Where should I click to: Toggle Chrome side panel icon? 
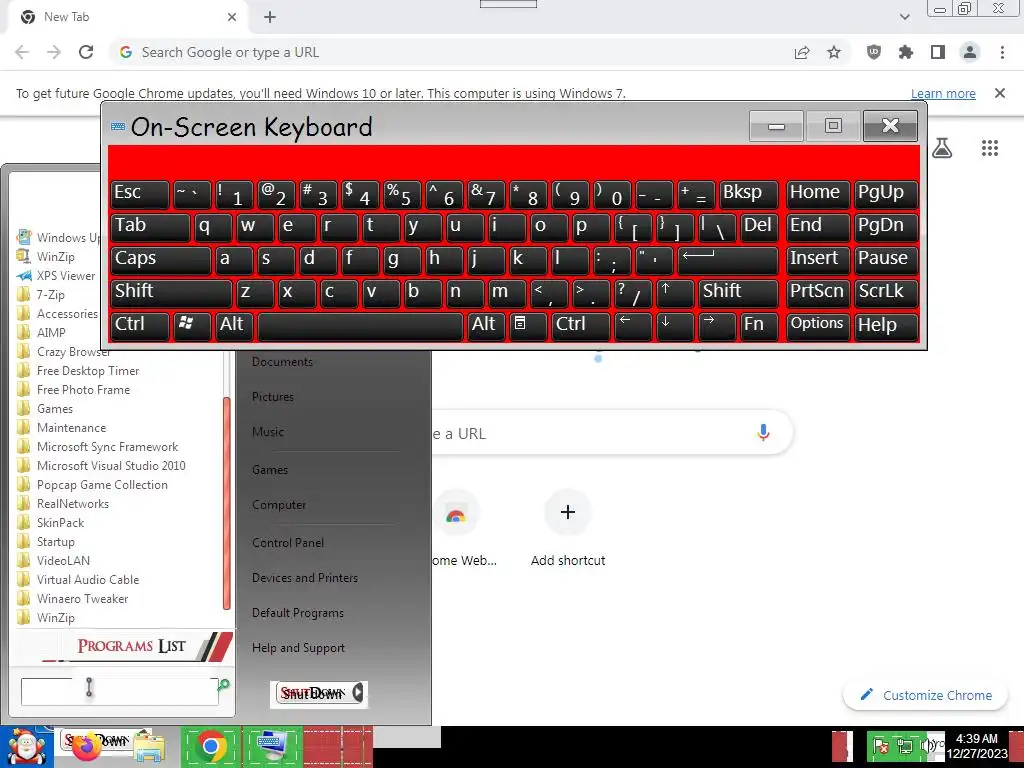pyautogui.click(x=938, y=52)
